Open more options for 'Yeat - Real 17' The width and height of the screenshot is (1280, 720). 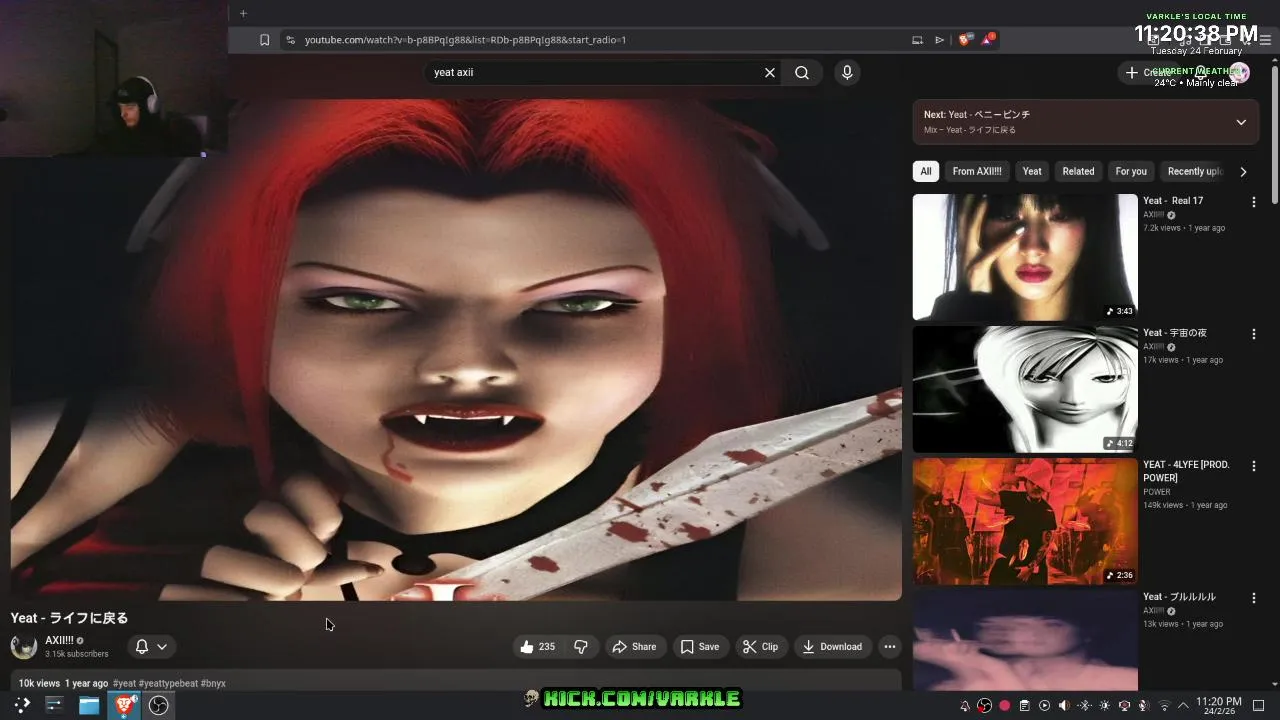(x=1253, y=202)
